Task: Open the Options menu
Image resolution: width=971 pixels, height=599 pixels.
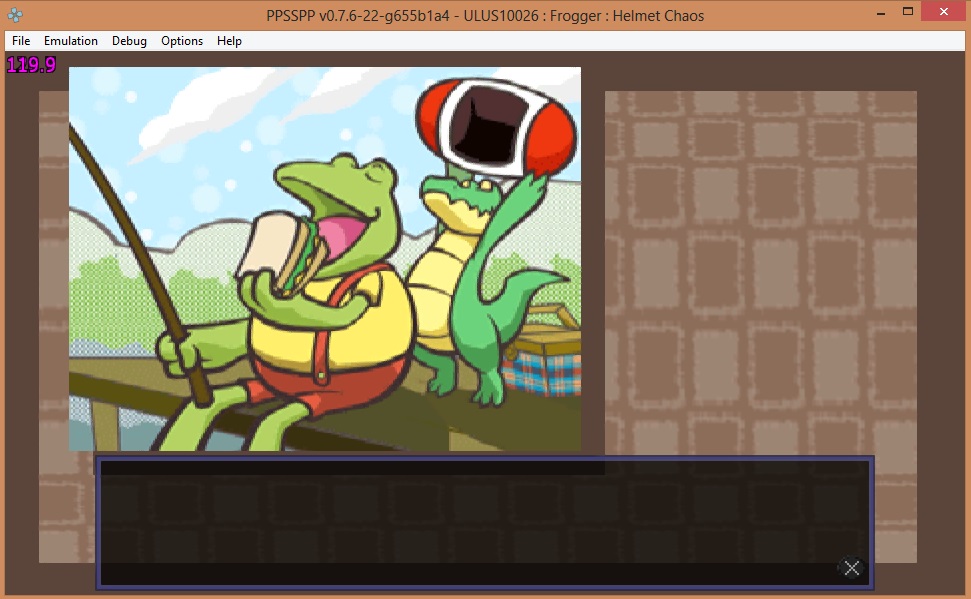Action: click(x=182, y=41)
